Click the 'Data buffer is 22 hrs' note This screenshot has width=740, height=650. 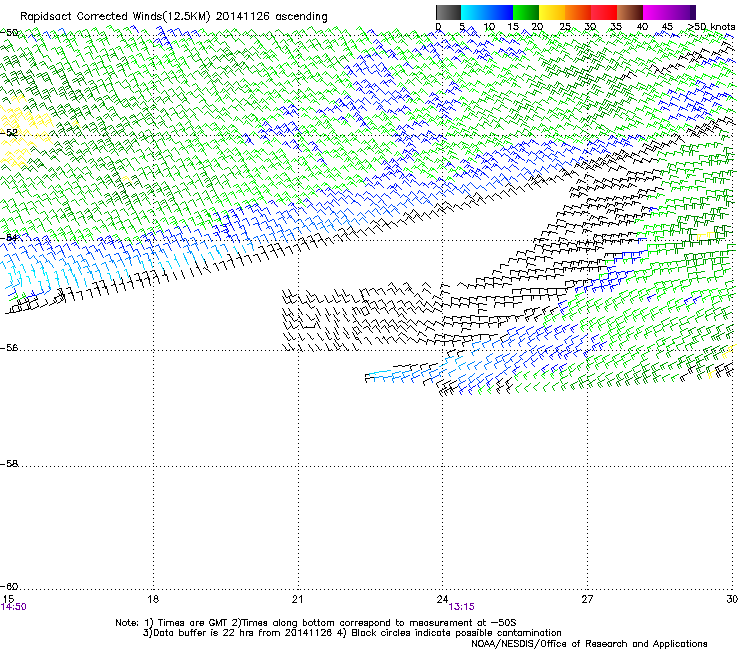196,633
